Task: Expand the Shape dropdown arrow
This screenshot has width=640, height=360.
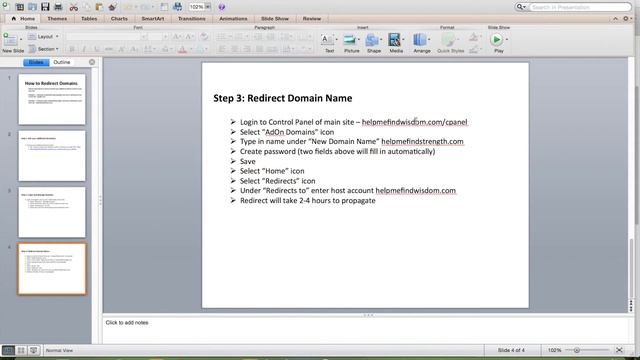Action: coord(381,40)
